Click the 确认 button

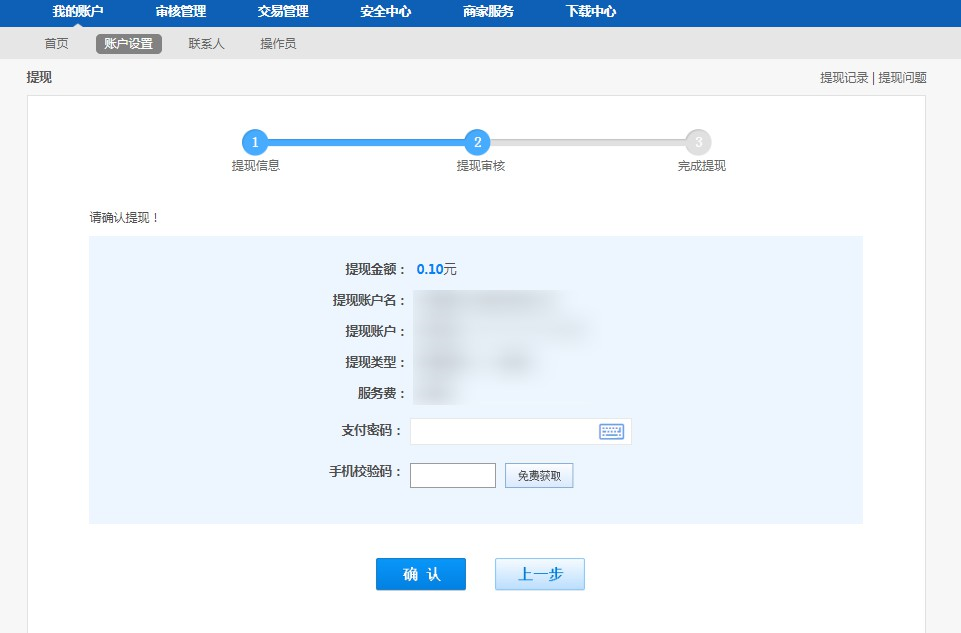[x=421, y=574]
